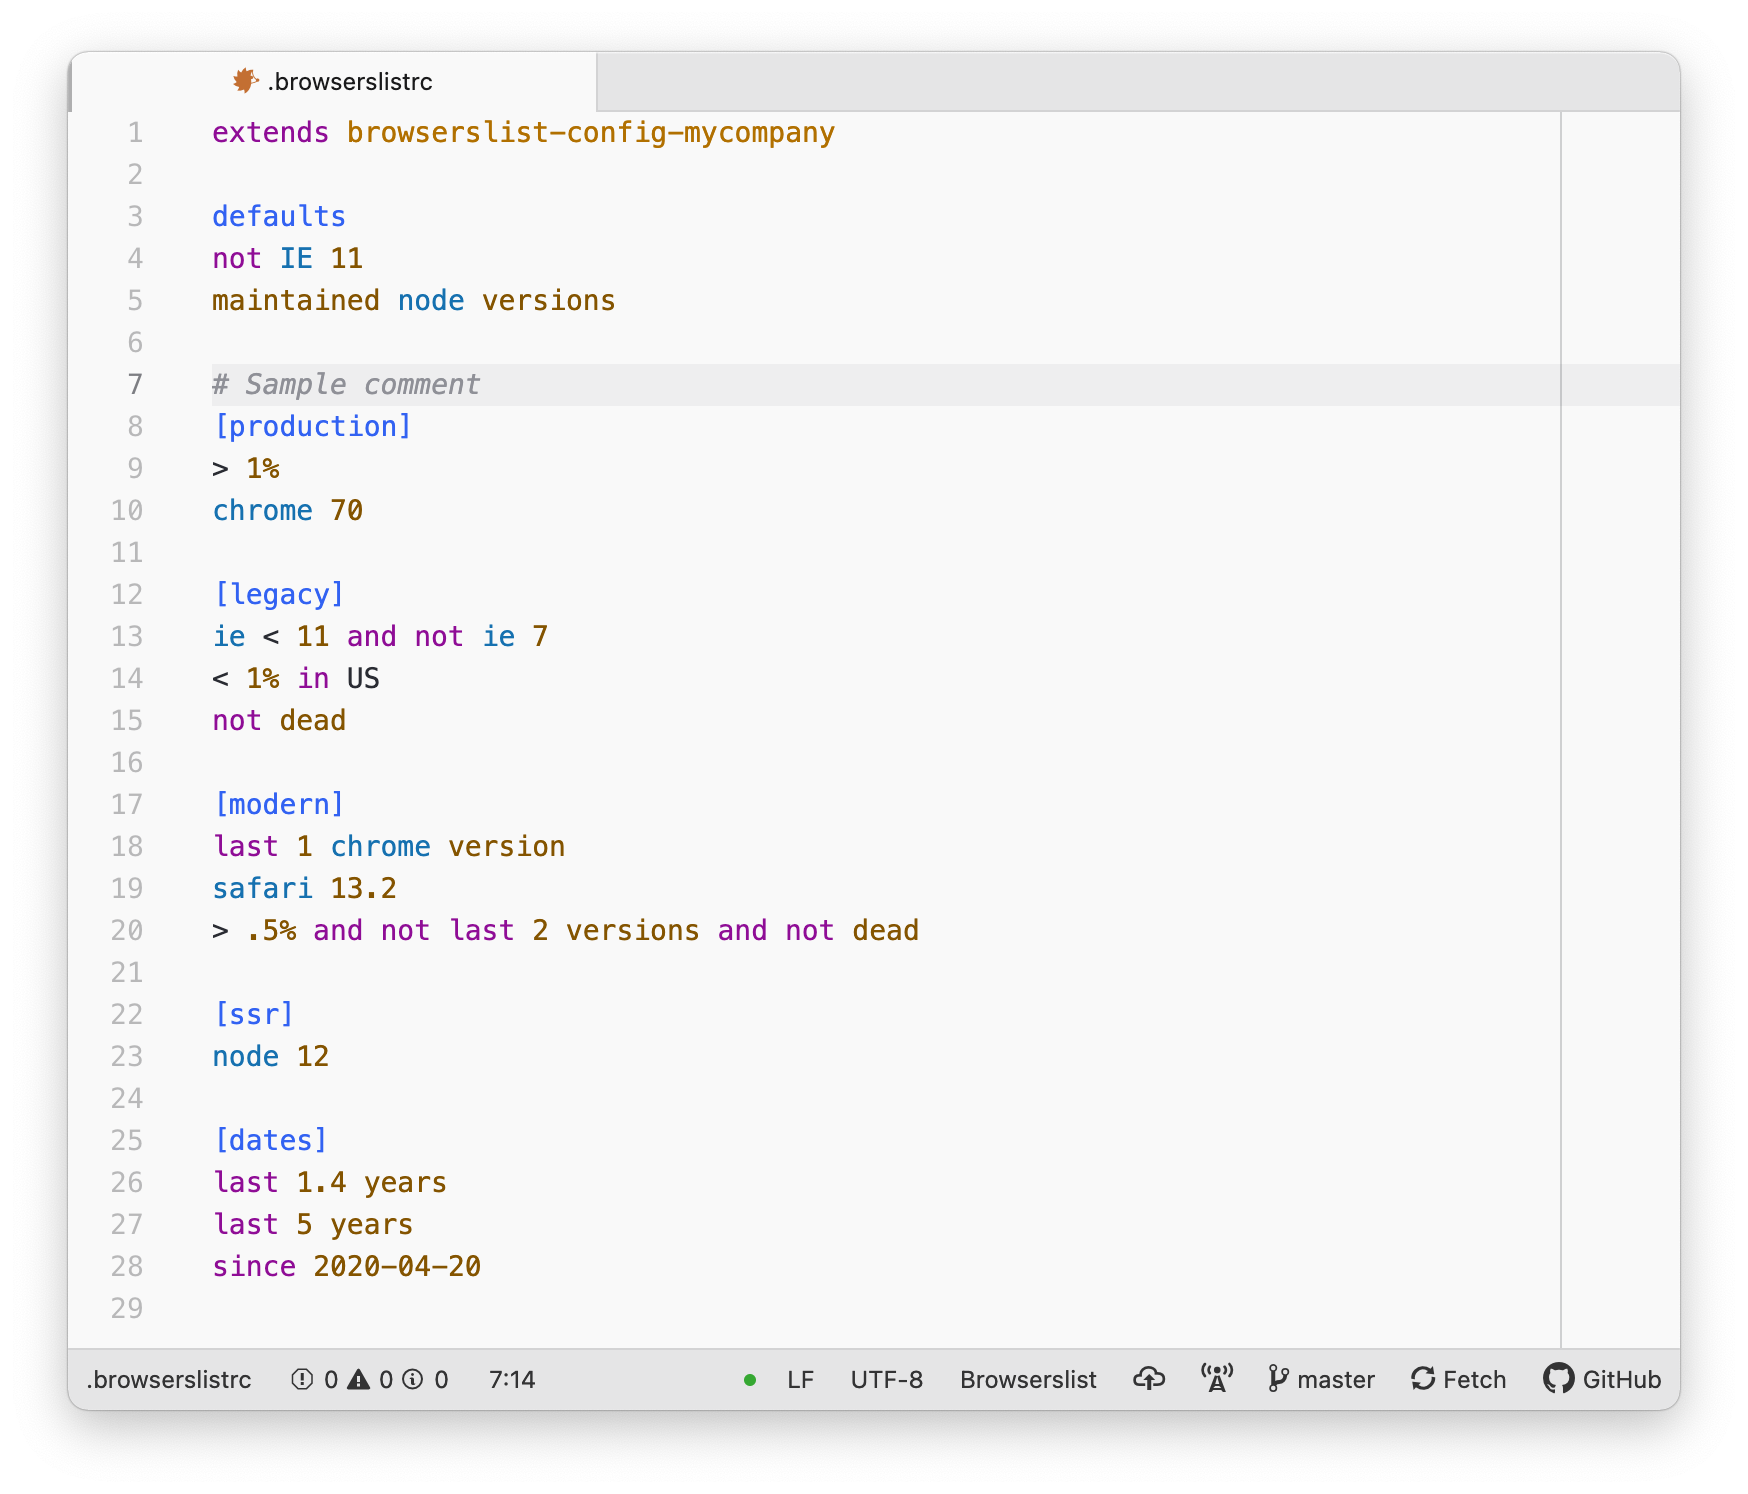This screenshot has height=1494, width=1748.
Task: Open cursor position 7:14 indicator
Action: (x=512, y=1380)
